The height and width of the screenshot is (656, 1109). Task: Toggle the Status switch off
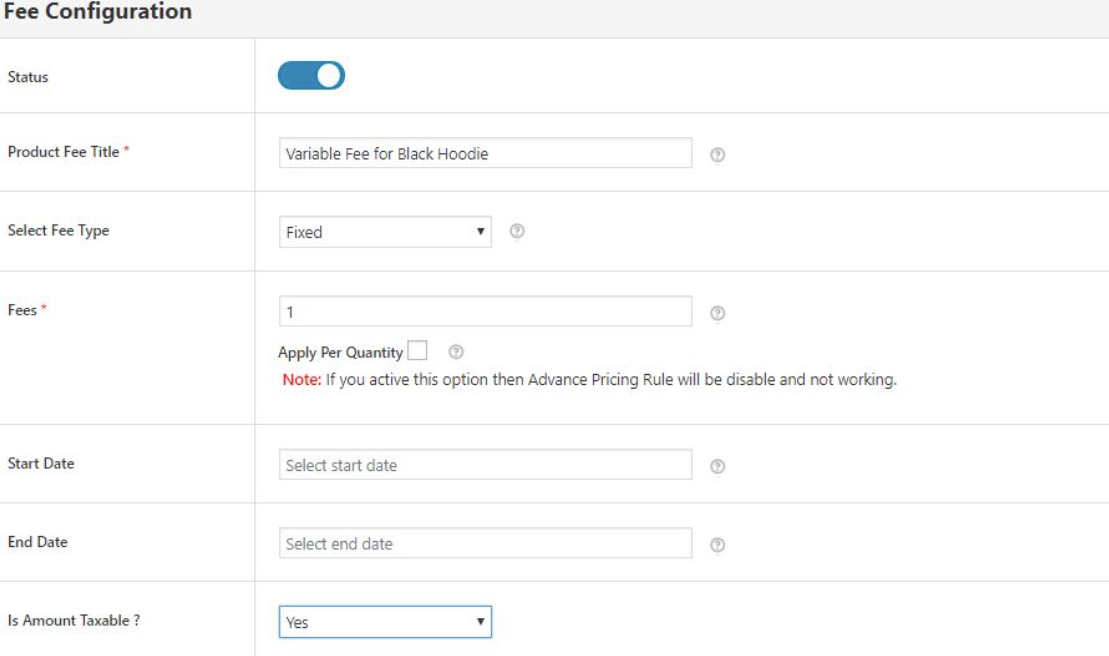click(x=311, y=76)
